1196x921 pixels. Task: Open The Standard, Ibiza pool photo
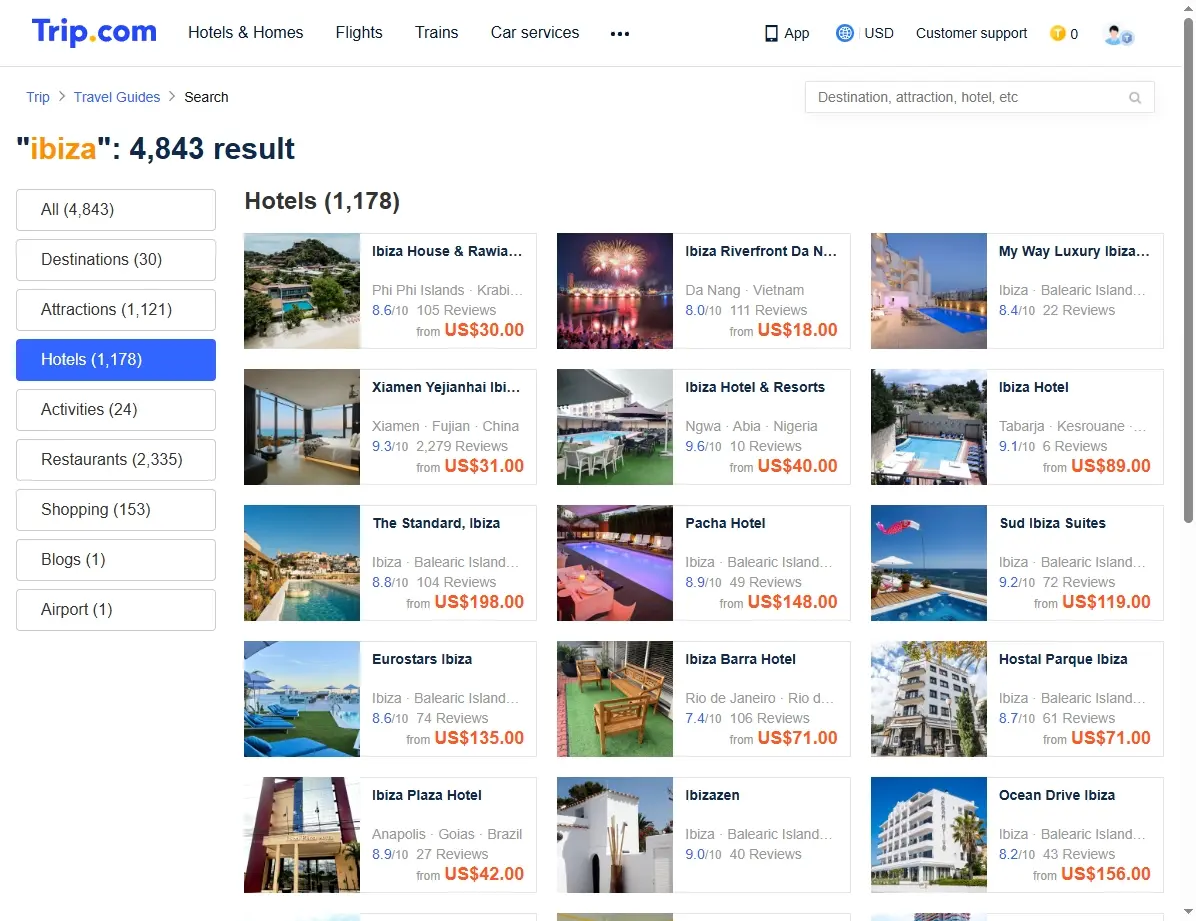click(x=302, y=563)
